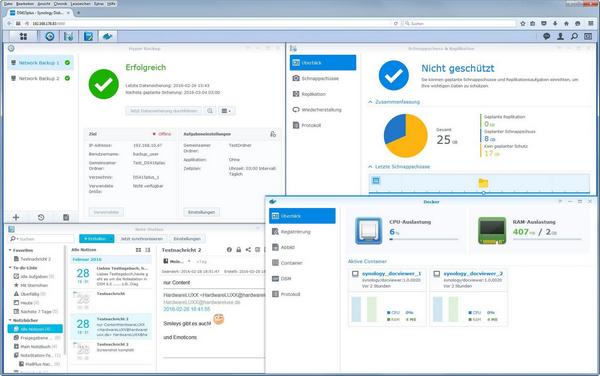The image size is (600, 376).
Task: Open the Lesezeichen menu in Firefox
Action: click(81, 3)
